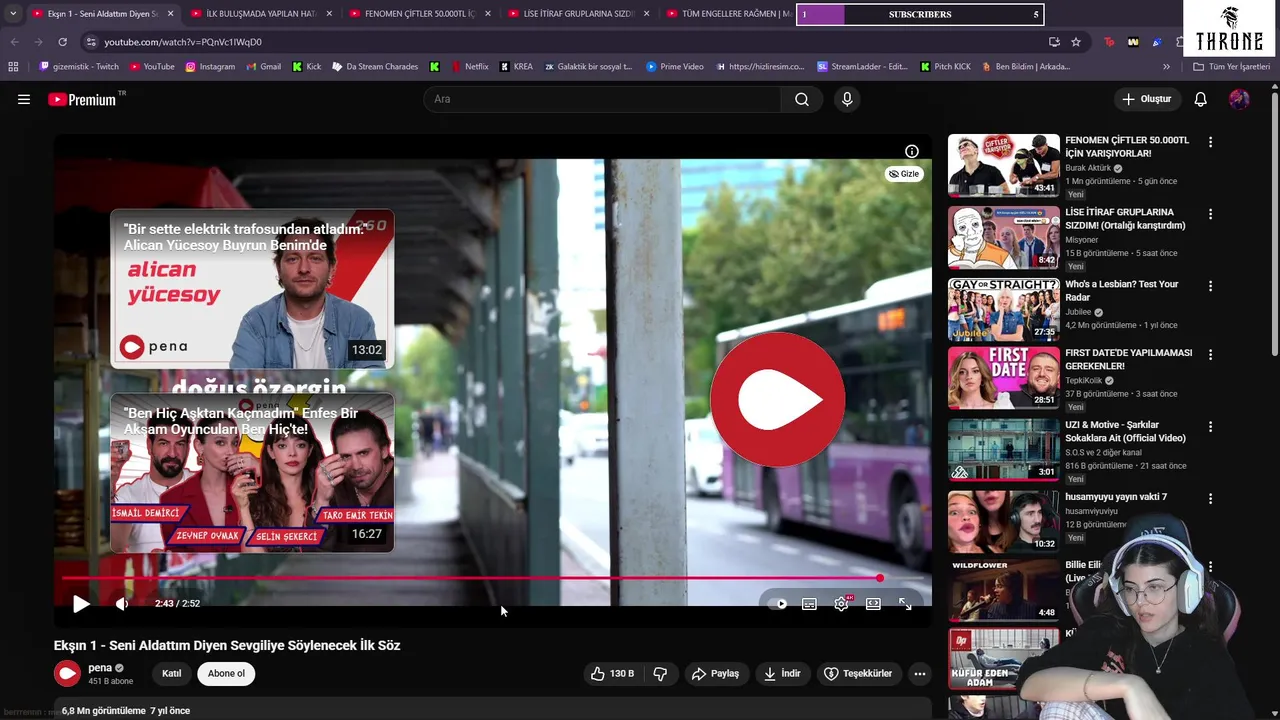1280x720 pixels.
Task: Open the Gmail bookmark
Action: click(x=263, y=67)
